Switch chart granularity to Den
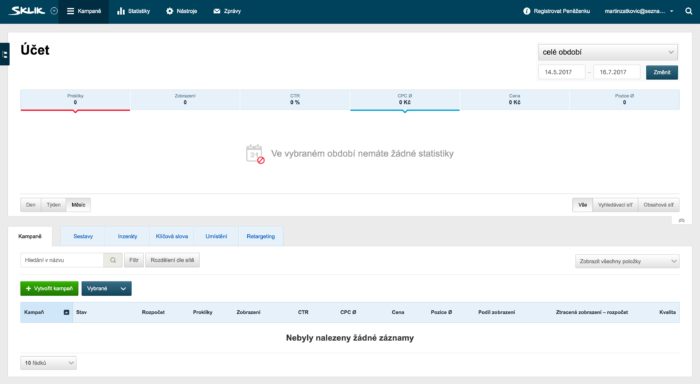The image size is (700, 384). pyautogui.click(x=30, y=205)
